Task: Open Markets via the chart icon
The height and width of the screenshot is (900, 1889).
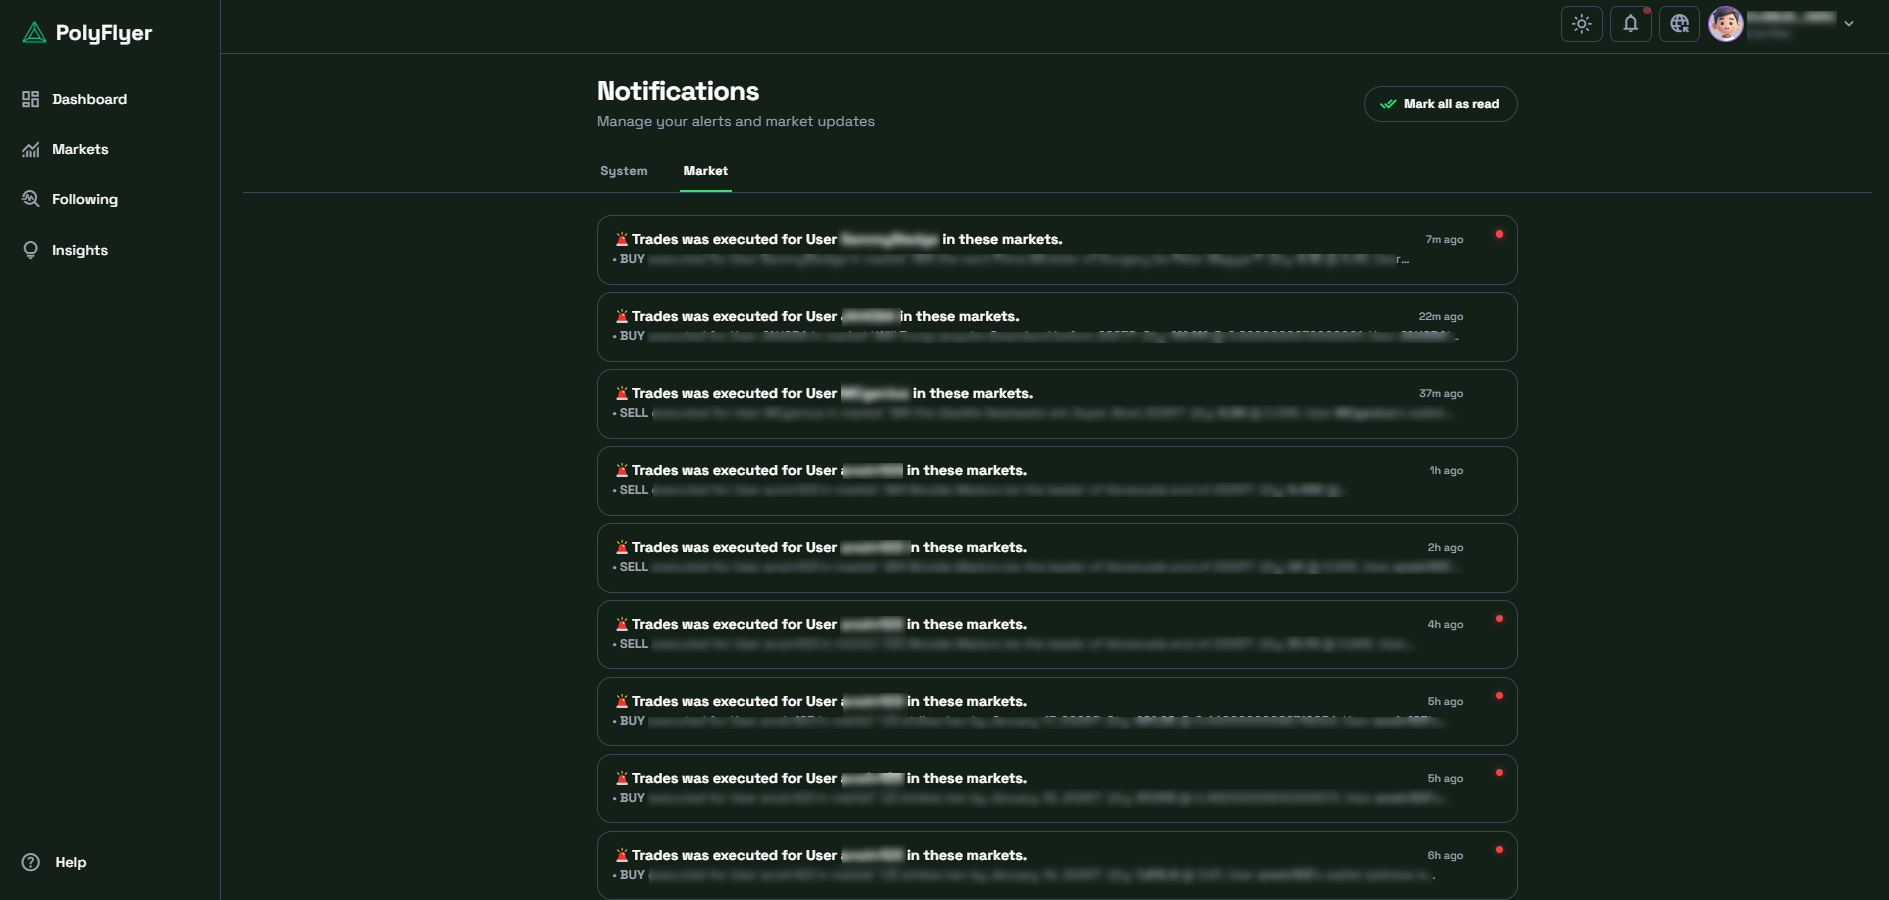Action: [x=31, y=149]
